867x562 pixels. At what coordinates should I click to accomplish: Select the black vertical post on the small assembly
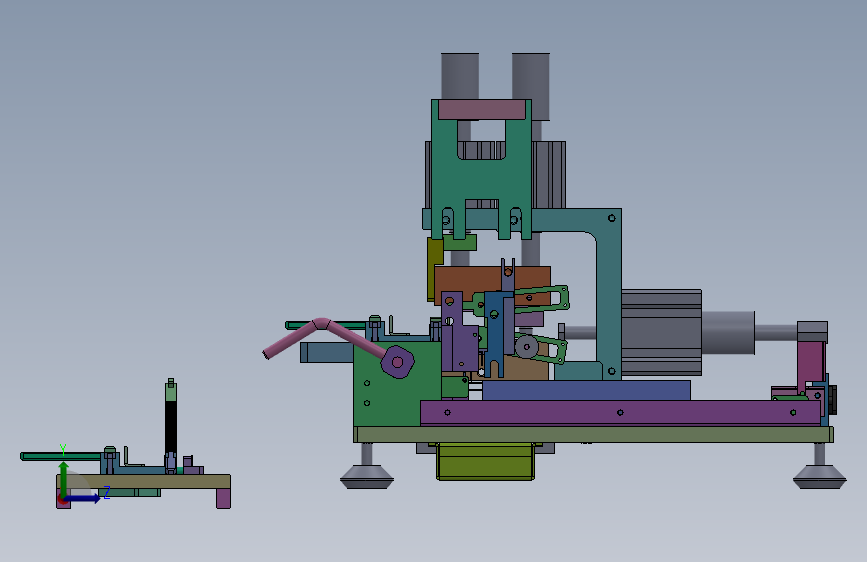(171, 427)
